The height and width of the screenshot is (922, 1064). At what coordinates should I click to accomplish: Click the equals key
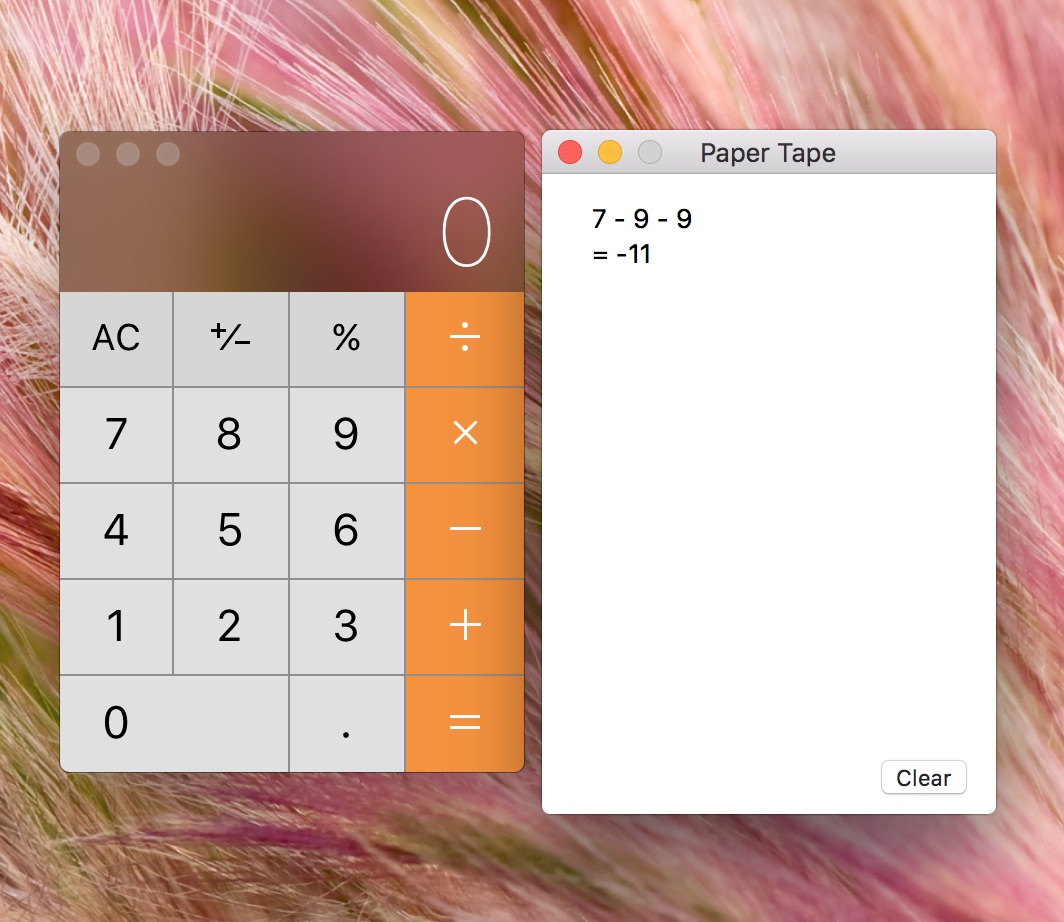pos(465,723)
